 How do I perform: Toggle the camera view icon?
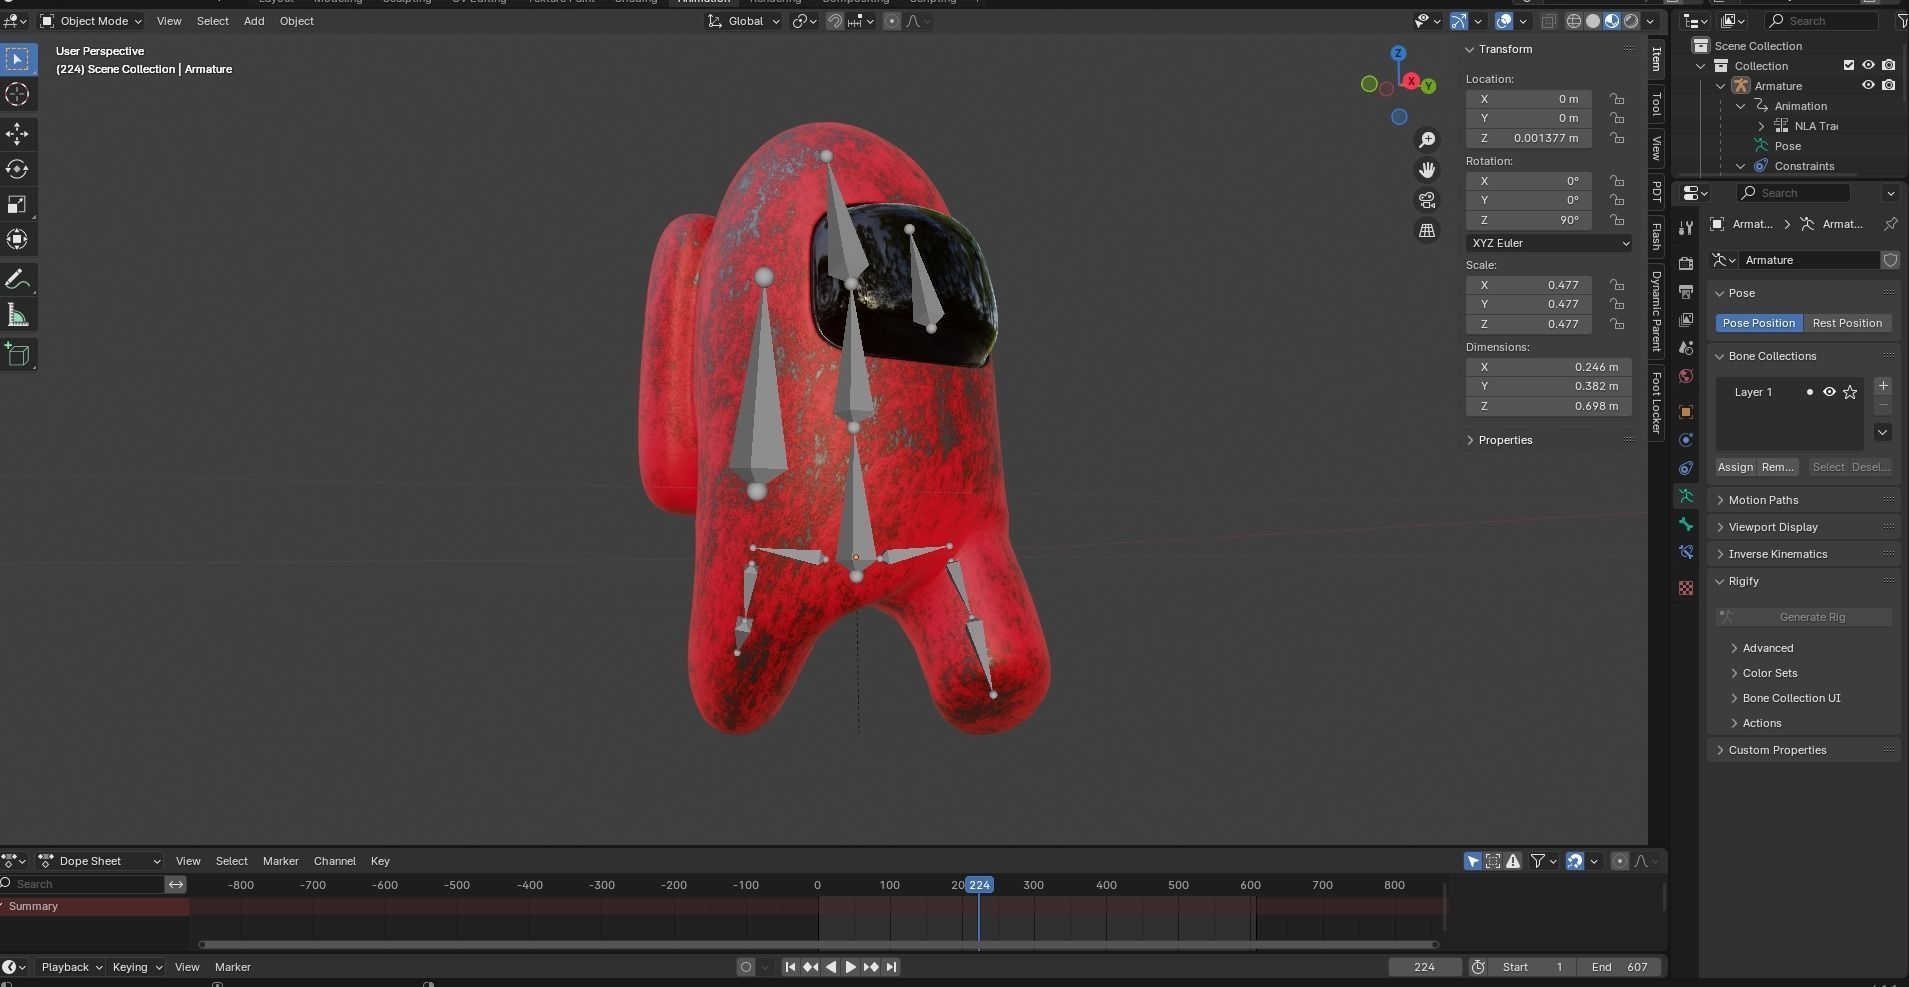point(1427,200)
